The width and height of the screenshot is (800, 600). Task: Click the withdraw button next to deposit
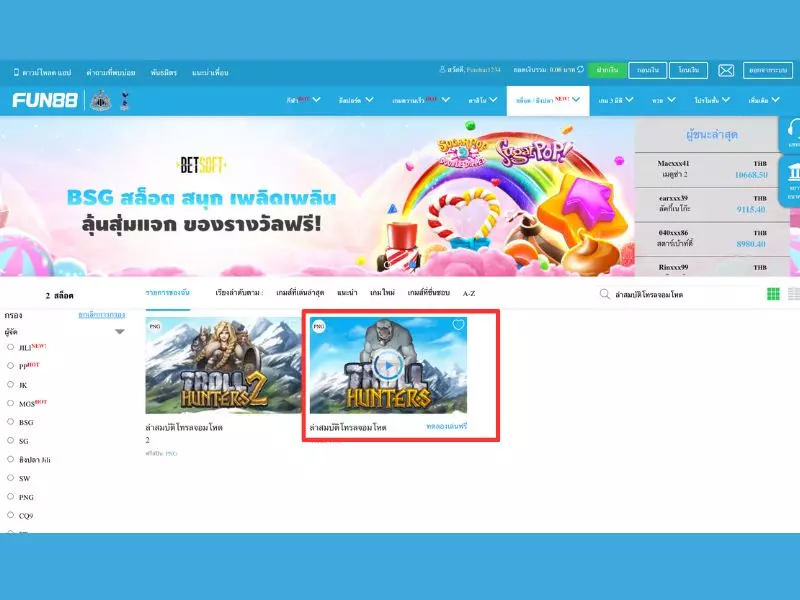click(x=647, y=70)
